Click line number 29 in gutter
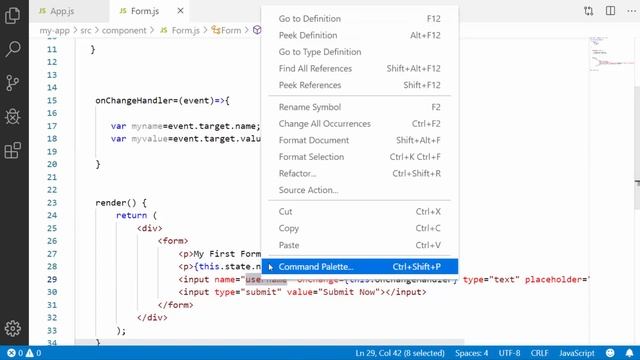 pyautogui.click(x=52, y=280)
